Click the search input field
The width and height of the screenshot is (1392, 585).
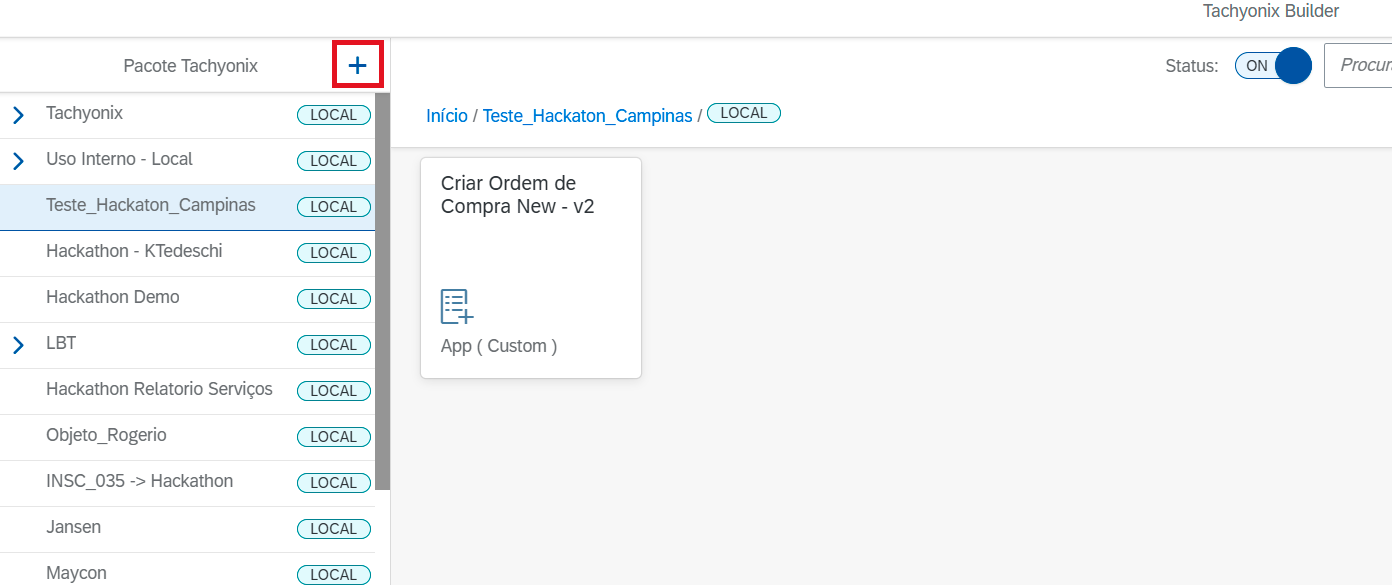point(1360,66)
